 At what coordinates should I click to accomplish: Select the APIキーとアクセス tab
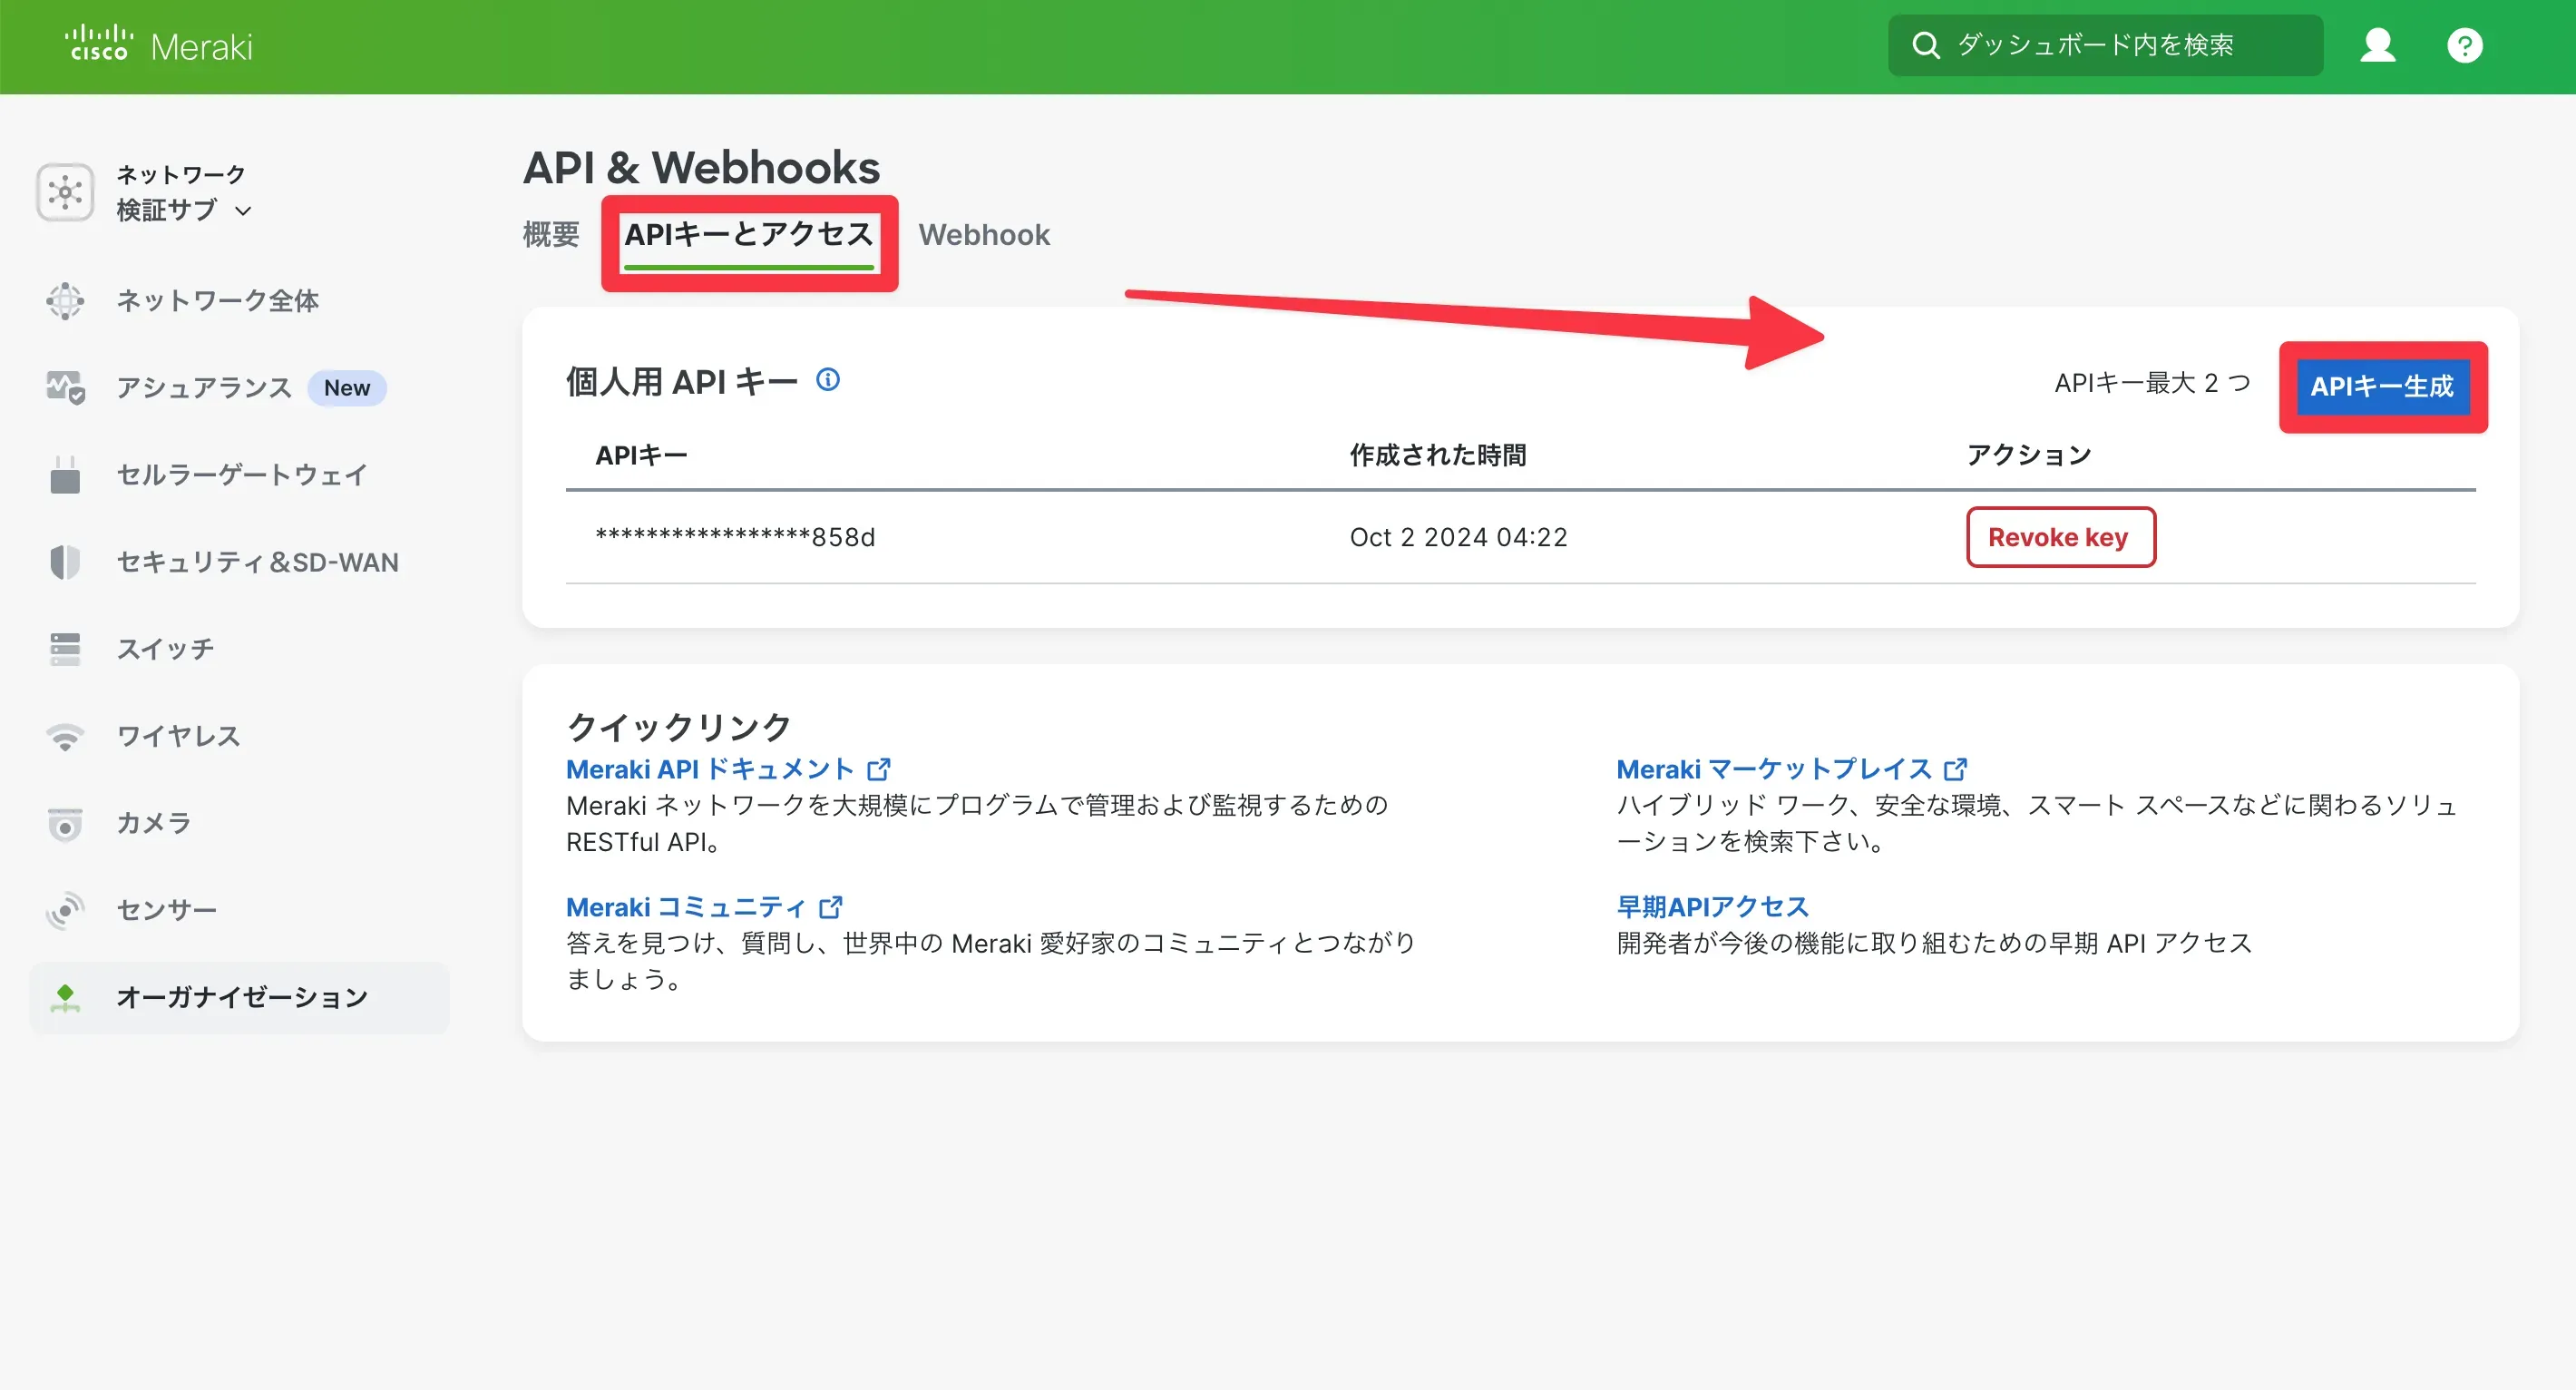(x=749, y=234)
